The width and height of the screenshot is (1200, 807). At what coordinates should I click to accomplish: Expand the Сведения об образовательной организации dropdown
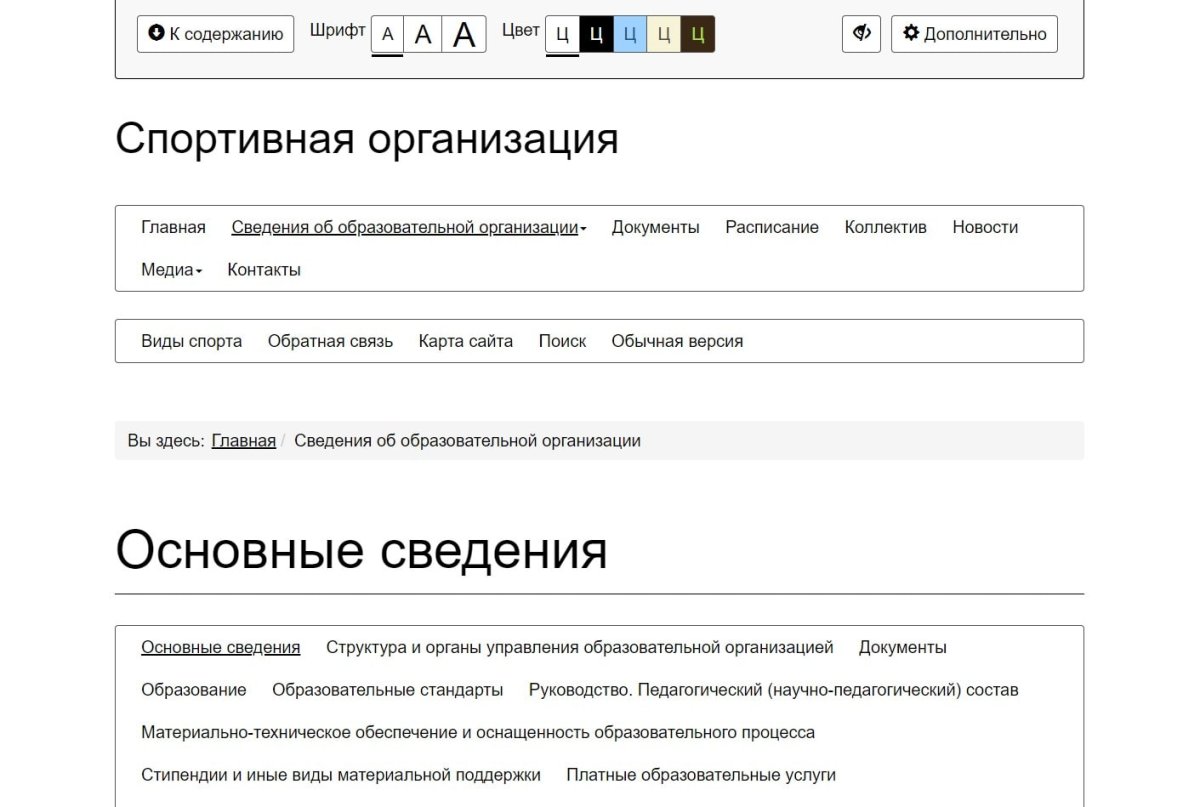[408, 227]
